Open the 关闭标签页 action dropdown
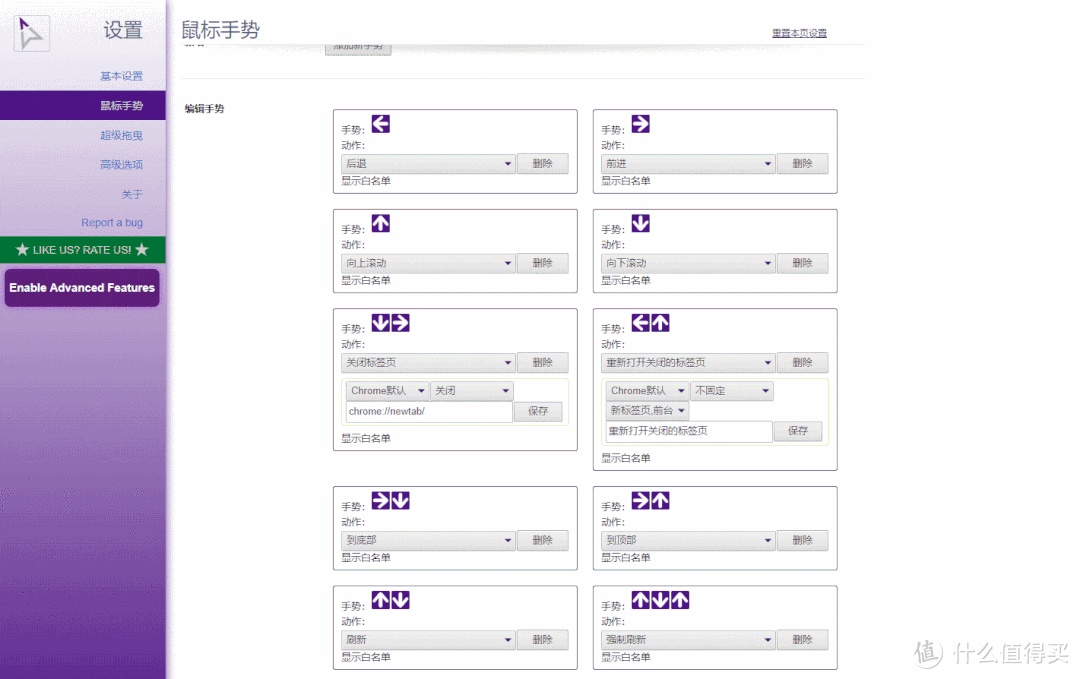The image size is (1080, 679). click(428, 363)
